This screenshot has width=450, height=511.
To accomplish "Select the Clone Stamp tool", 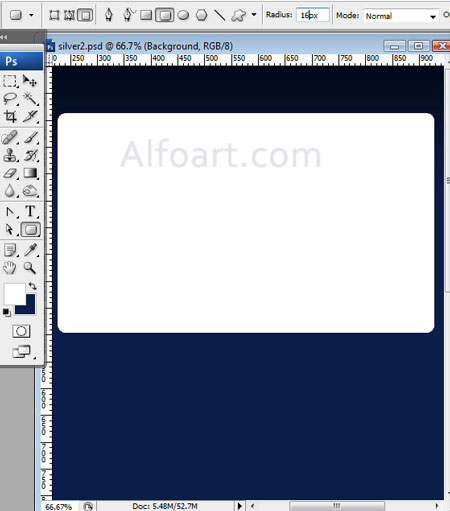I will coord(10,155).
